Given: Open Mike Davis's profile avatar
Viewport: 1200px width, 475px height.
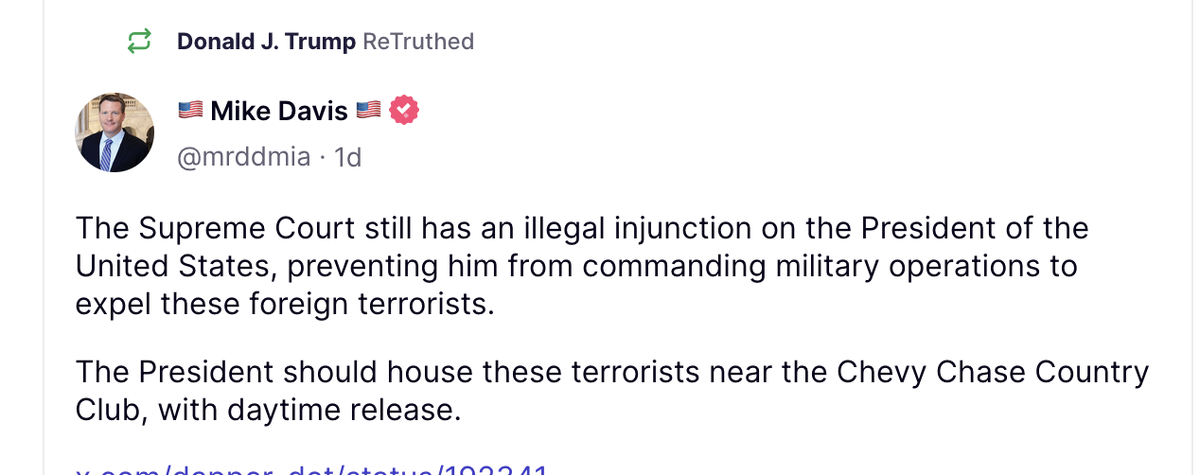Looking at the screenshot, I should [115, 132].
